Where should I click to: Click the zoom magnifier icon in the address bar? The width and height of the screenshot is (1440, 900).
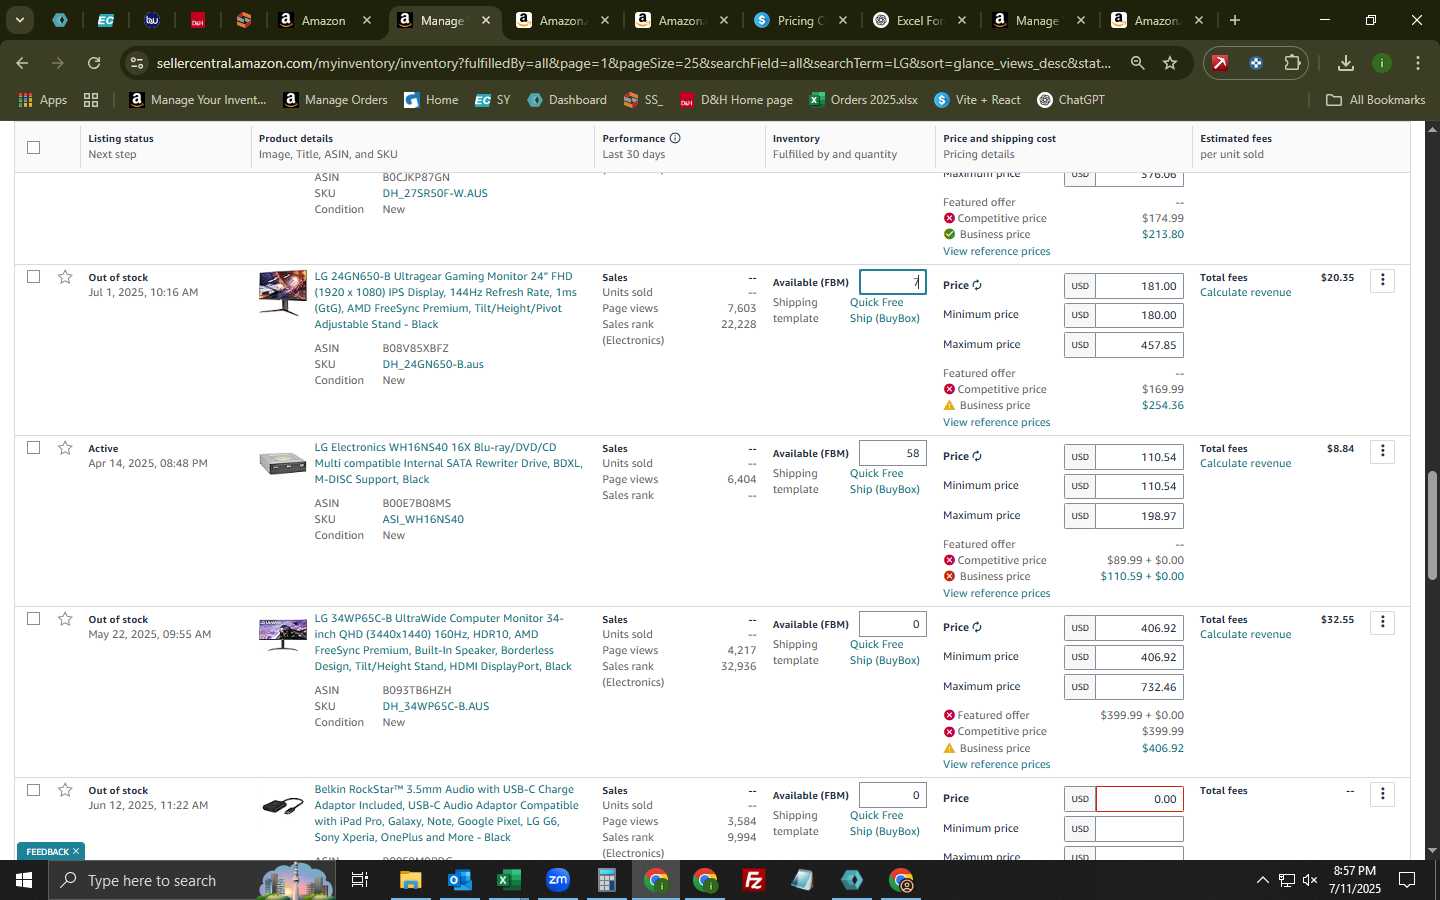[x=1137, y=63]
